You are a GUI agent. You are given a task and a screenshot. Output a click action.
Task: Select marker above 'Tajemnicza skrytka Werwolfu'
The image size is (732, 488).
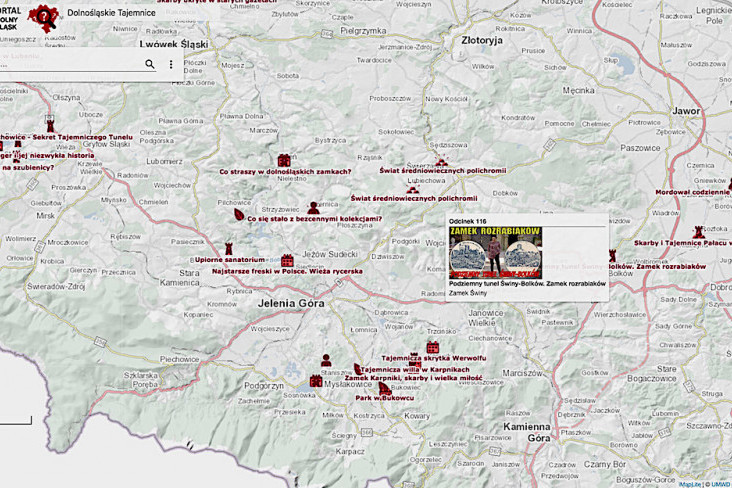tap(433, 346)
